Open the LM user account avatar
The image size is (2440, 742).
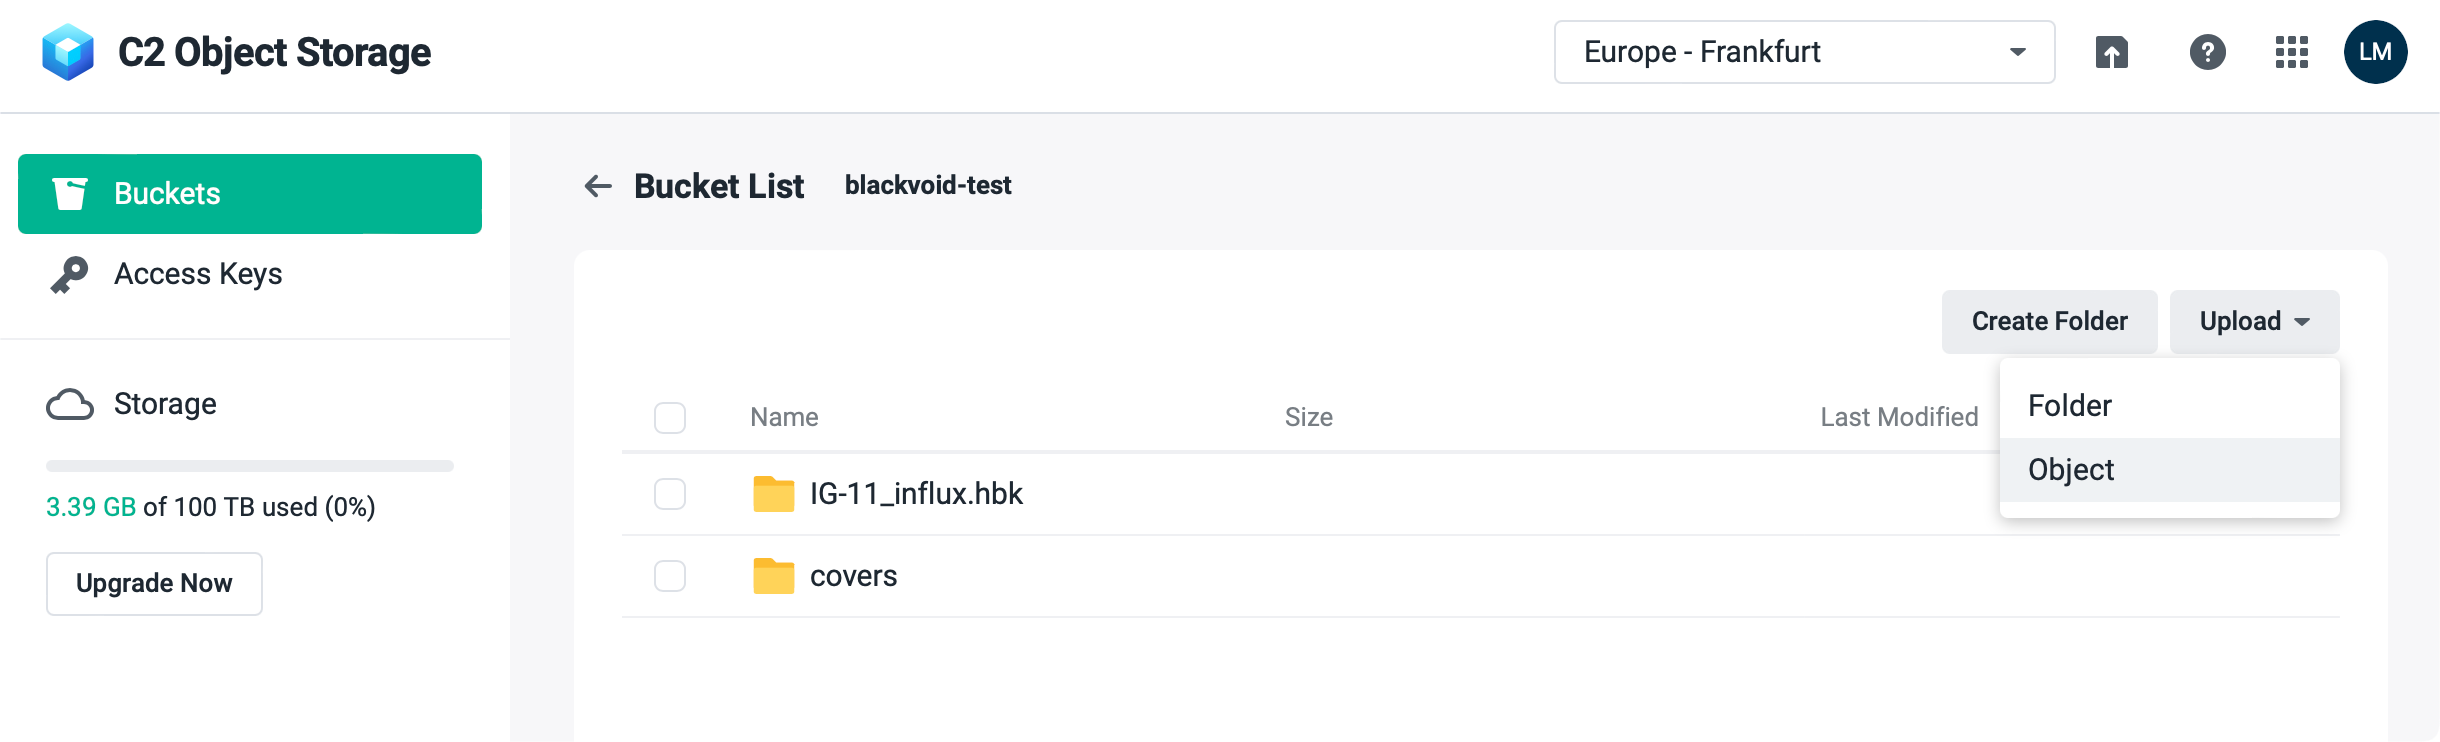(x=2375, y=52)
